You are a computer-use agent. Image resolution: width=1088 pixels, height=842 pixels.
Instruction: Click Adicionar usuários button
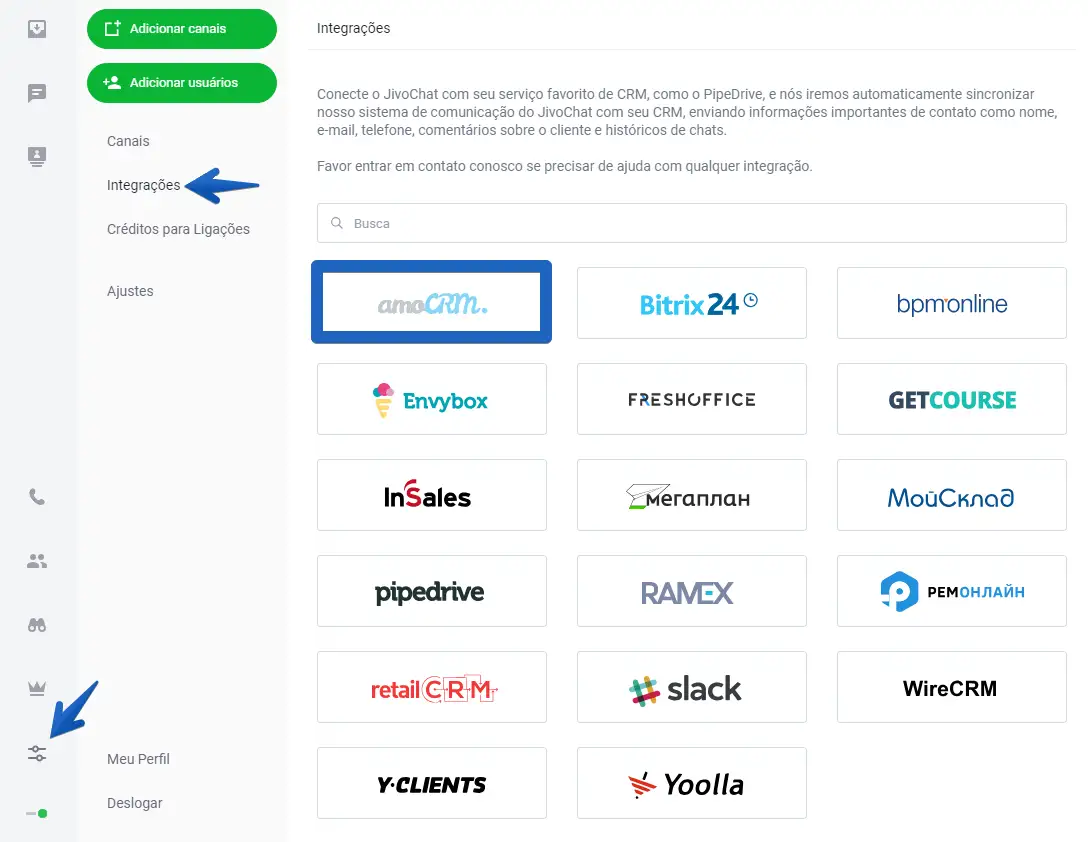[182, 83]
